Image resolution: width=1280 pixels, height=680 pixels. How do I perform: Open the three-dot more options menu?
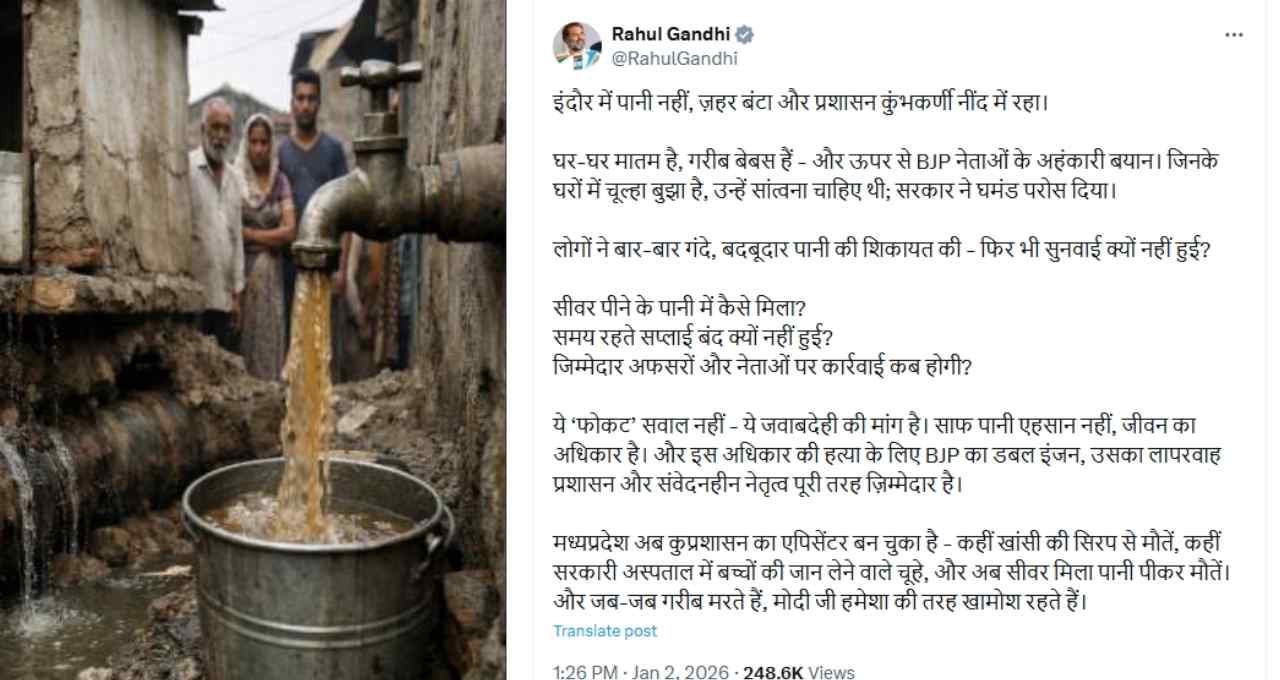1234,35
